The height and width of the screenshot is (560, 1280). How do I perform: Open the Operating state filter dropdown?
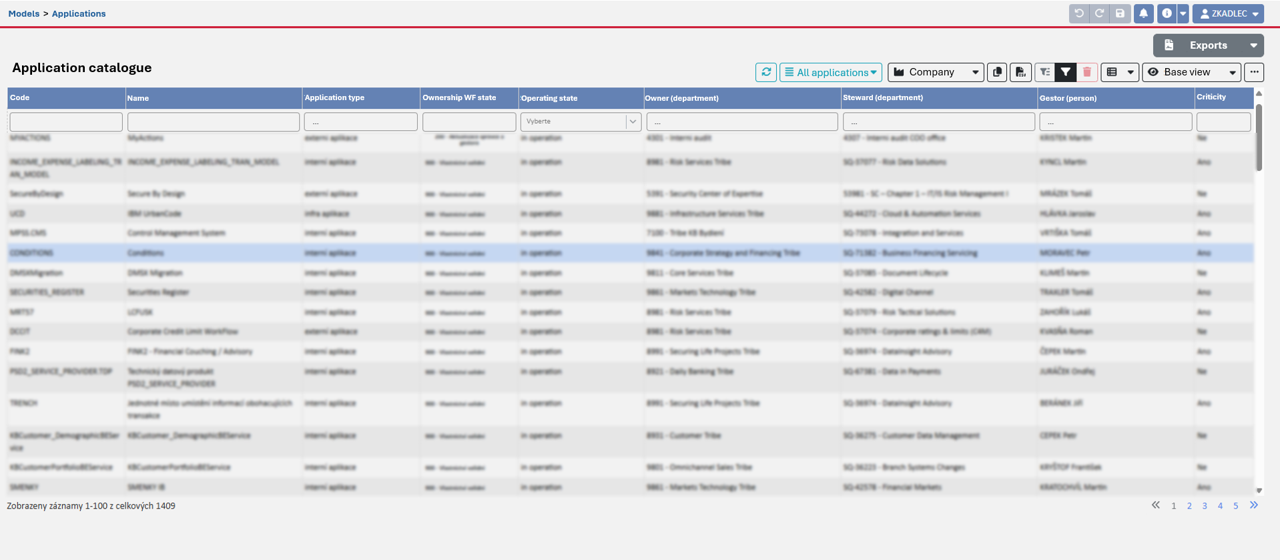point(580,121)
